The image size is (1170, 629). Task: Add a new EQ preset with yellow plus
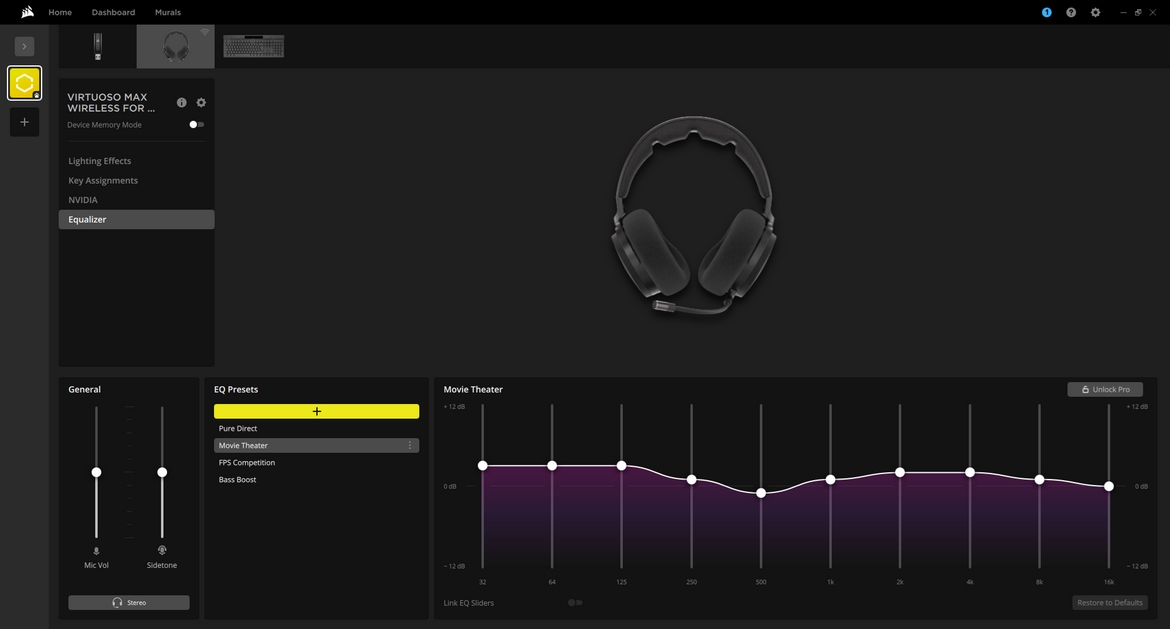(316, 411)
